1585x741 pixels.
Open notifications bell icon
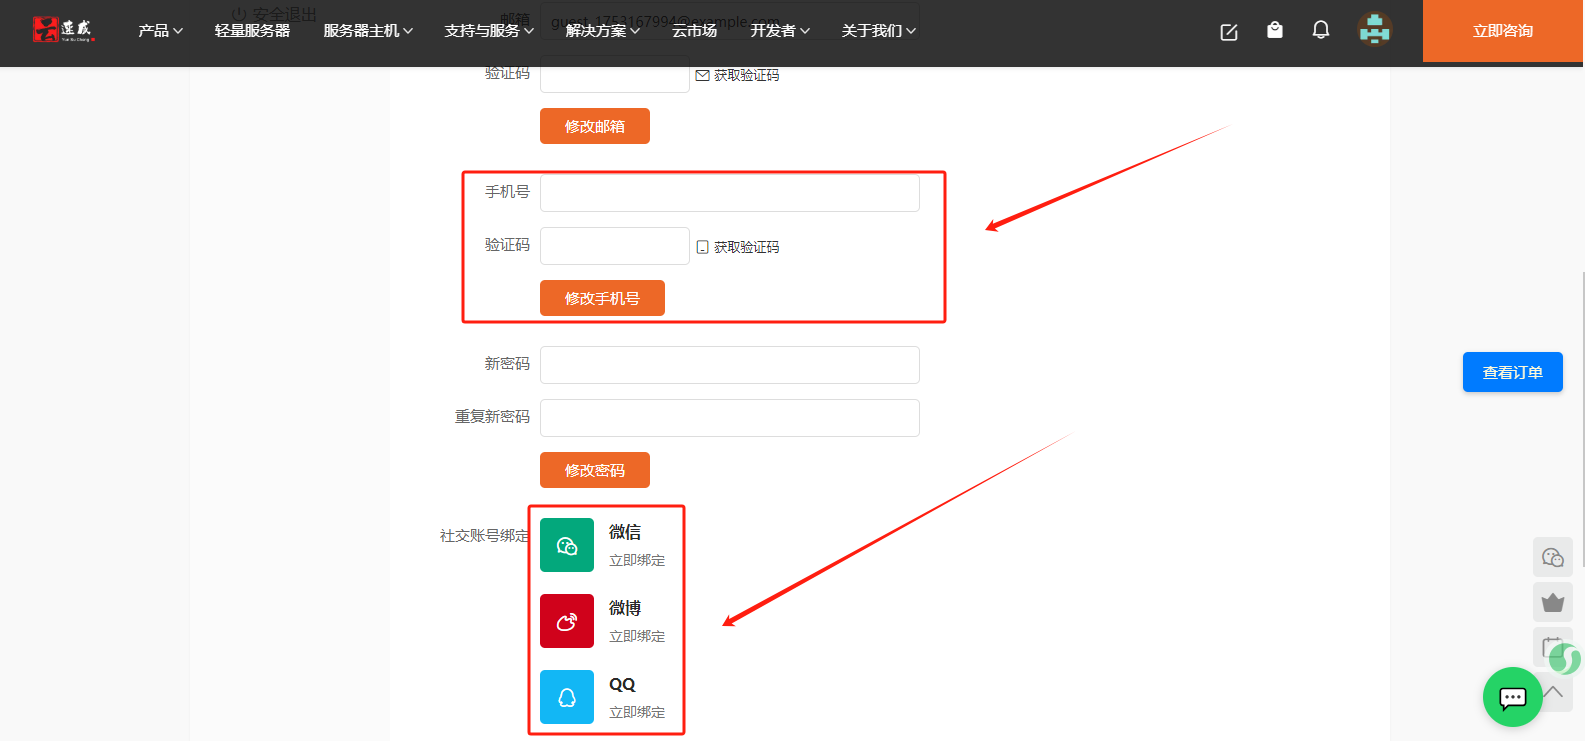click(1320, 30)
